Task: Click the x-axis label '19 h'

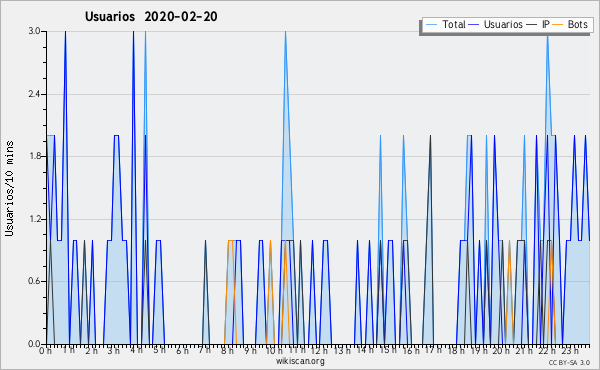Action: [478, 351]
